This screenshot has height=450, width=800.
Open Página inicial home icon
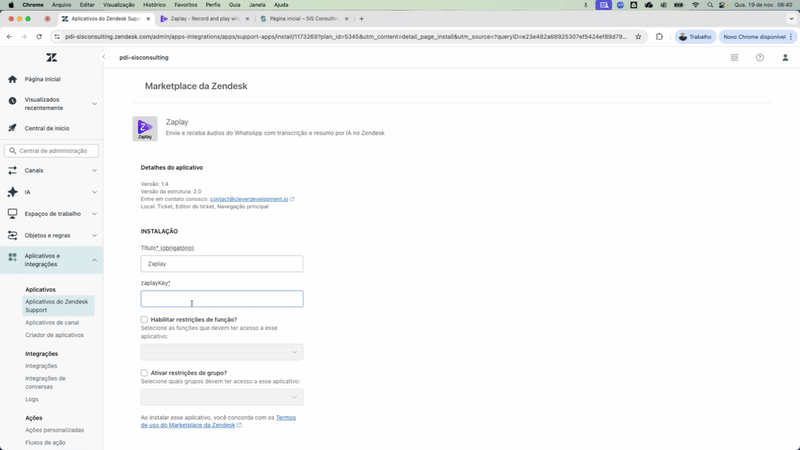coord(13,79)
